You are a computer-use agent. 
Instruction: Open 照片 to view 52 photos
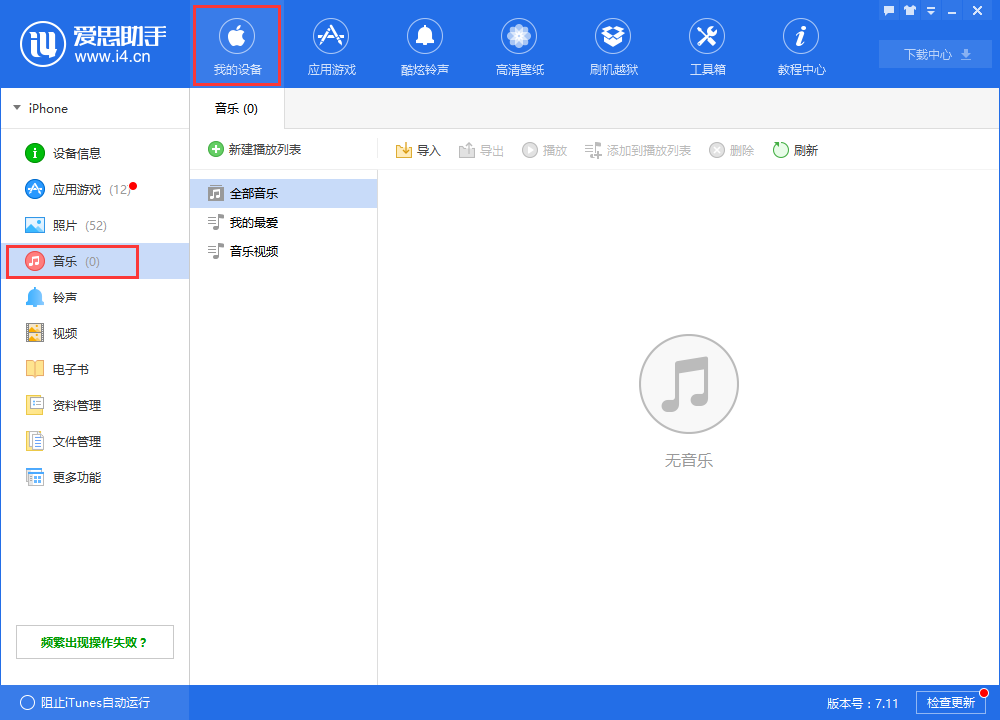tap(60, 225)
